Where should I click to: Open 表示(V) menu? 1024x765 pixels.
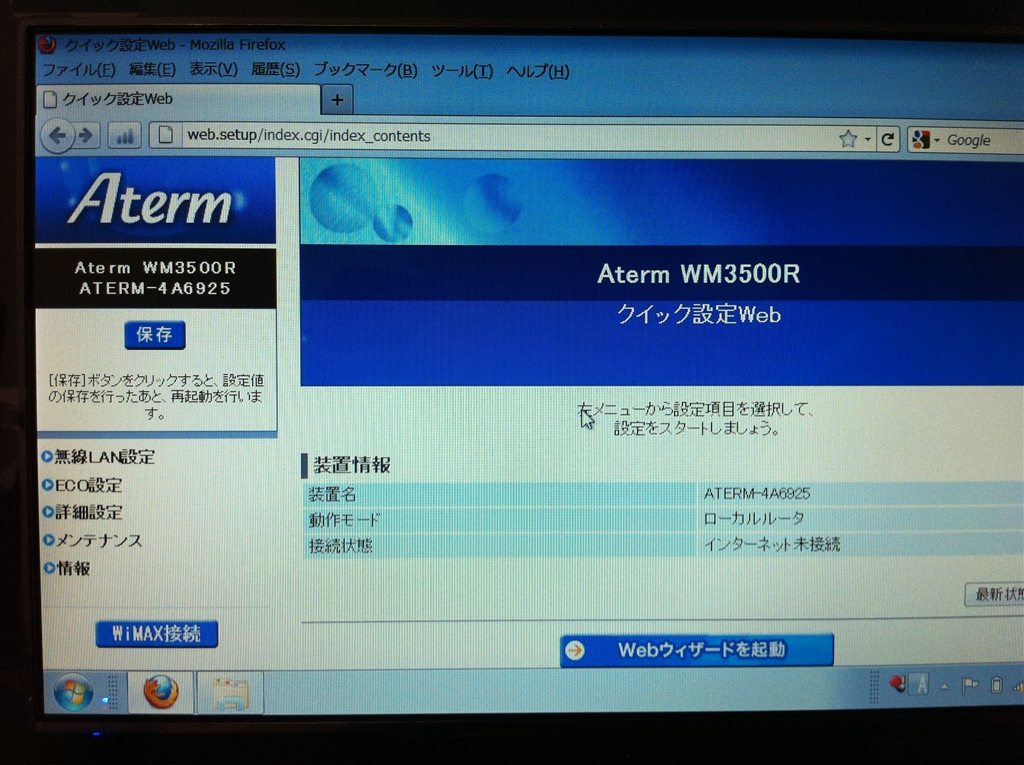[x=213, y=69]
